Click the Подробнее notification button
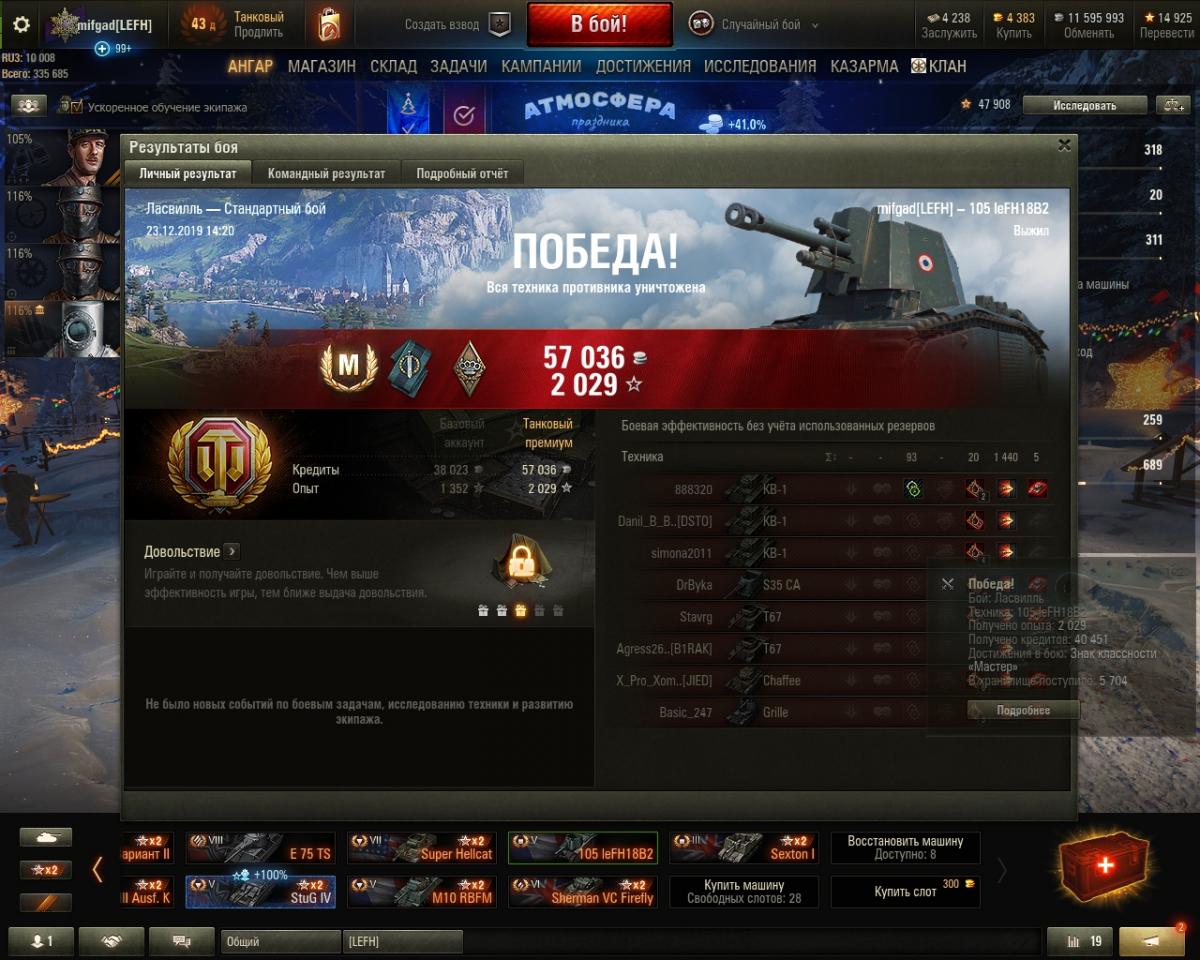Screen dimensions: 1200x960 [x=1023, y=710]
